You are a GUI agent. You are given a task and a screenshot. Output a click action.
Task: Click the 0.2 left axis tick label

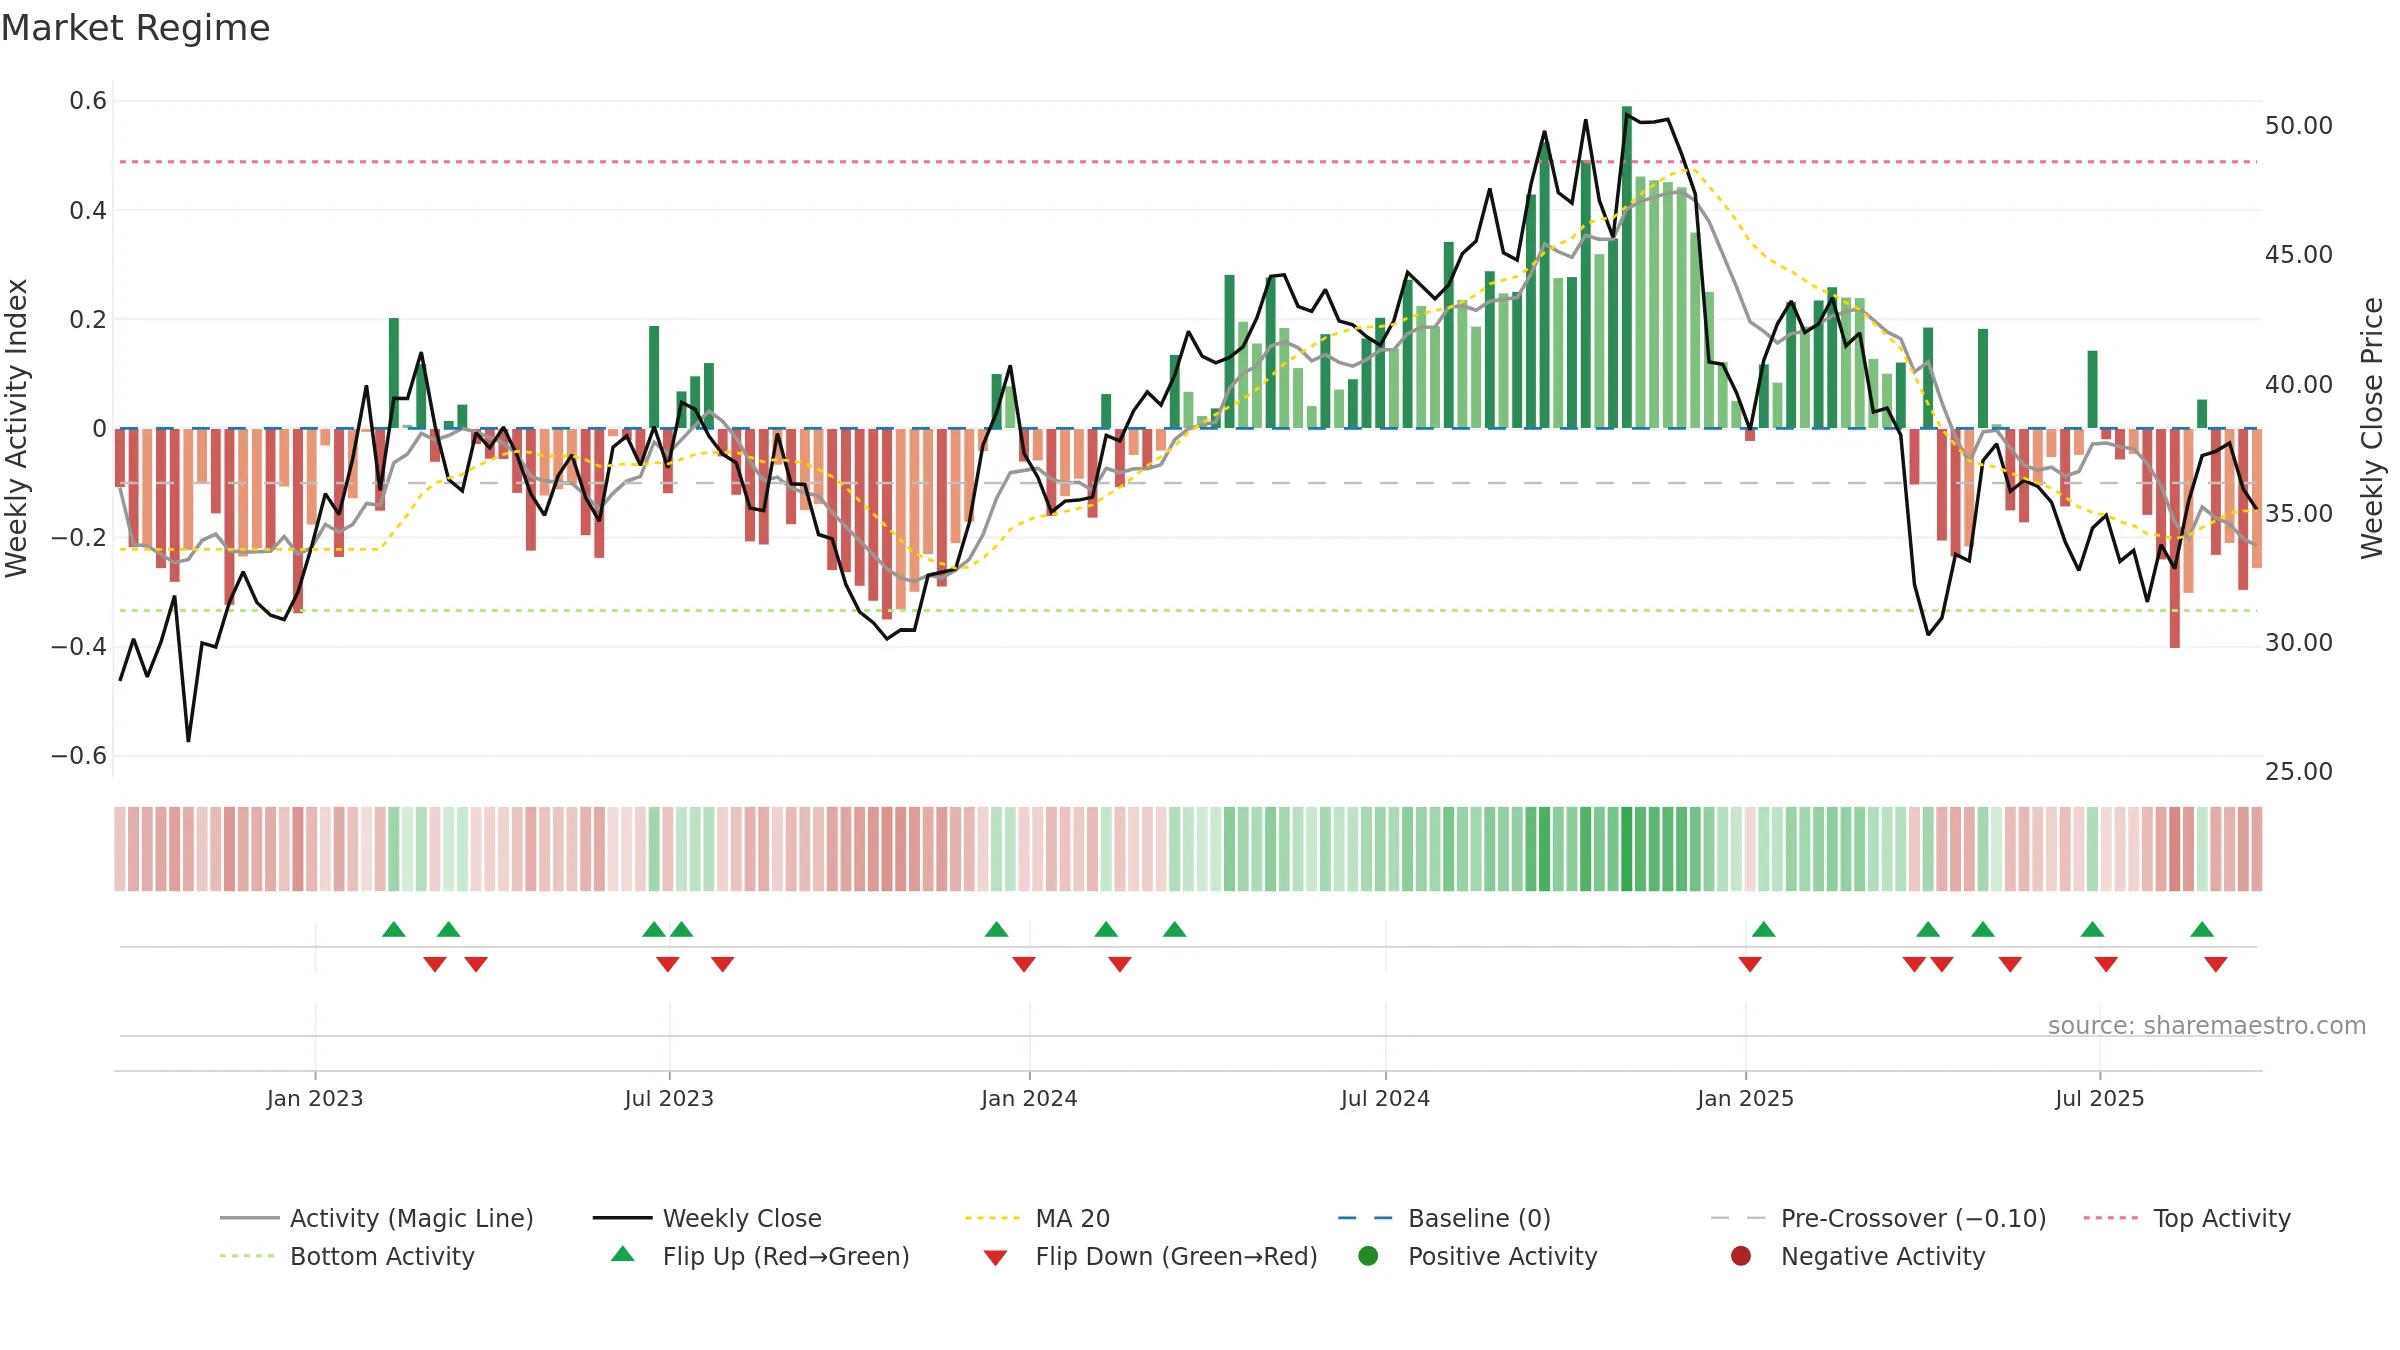[x=88, y=319]
